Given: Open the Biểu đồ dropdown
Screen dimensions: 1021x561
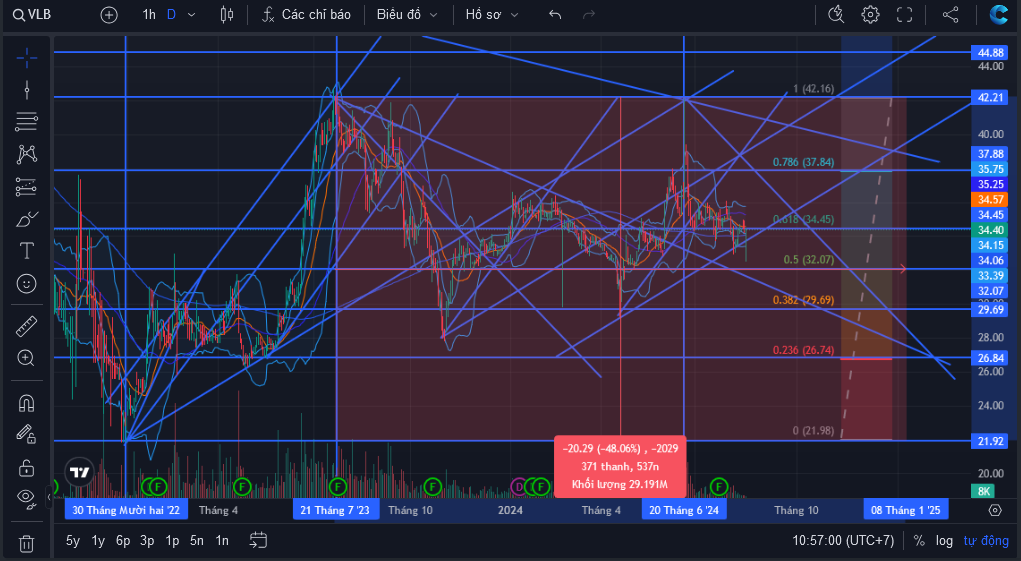Looking at the screenshot, I should tap(407, 14).
